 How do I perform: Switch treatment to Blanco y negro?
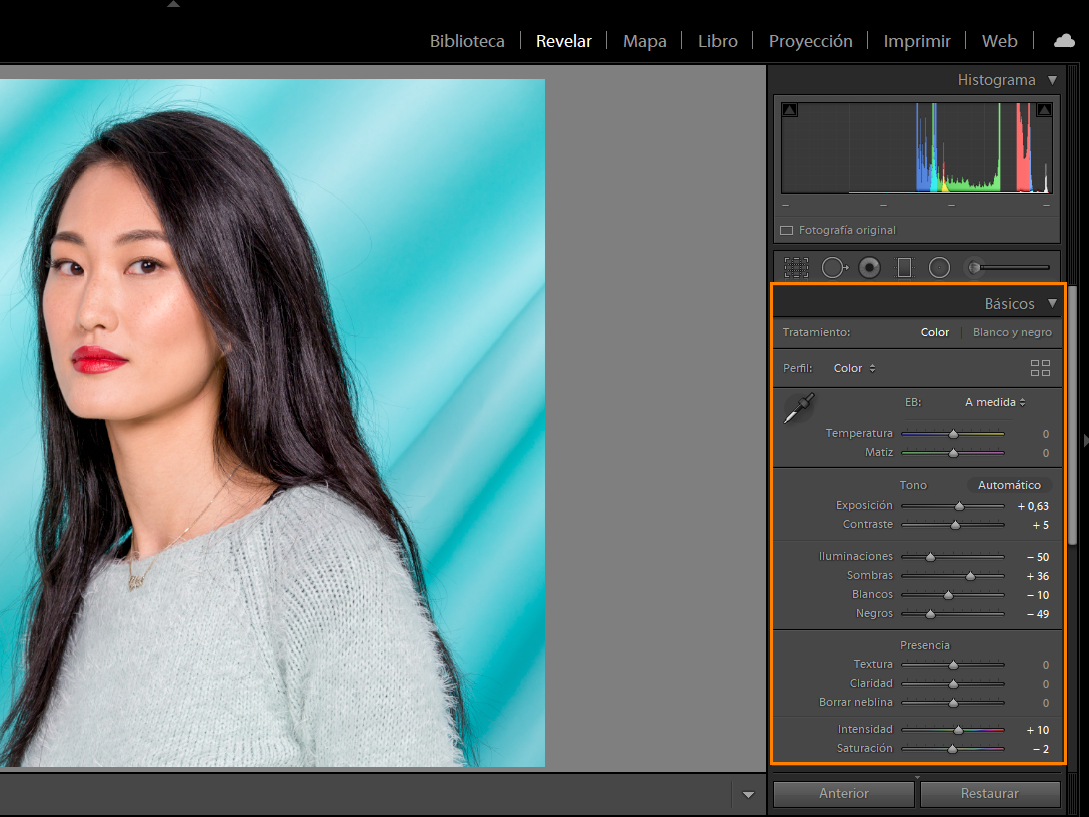pos(1012,332)
